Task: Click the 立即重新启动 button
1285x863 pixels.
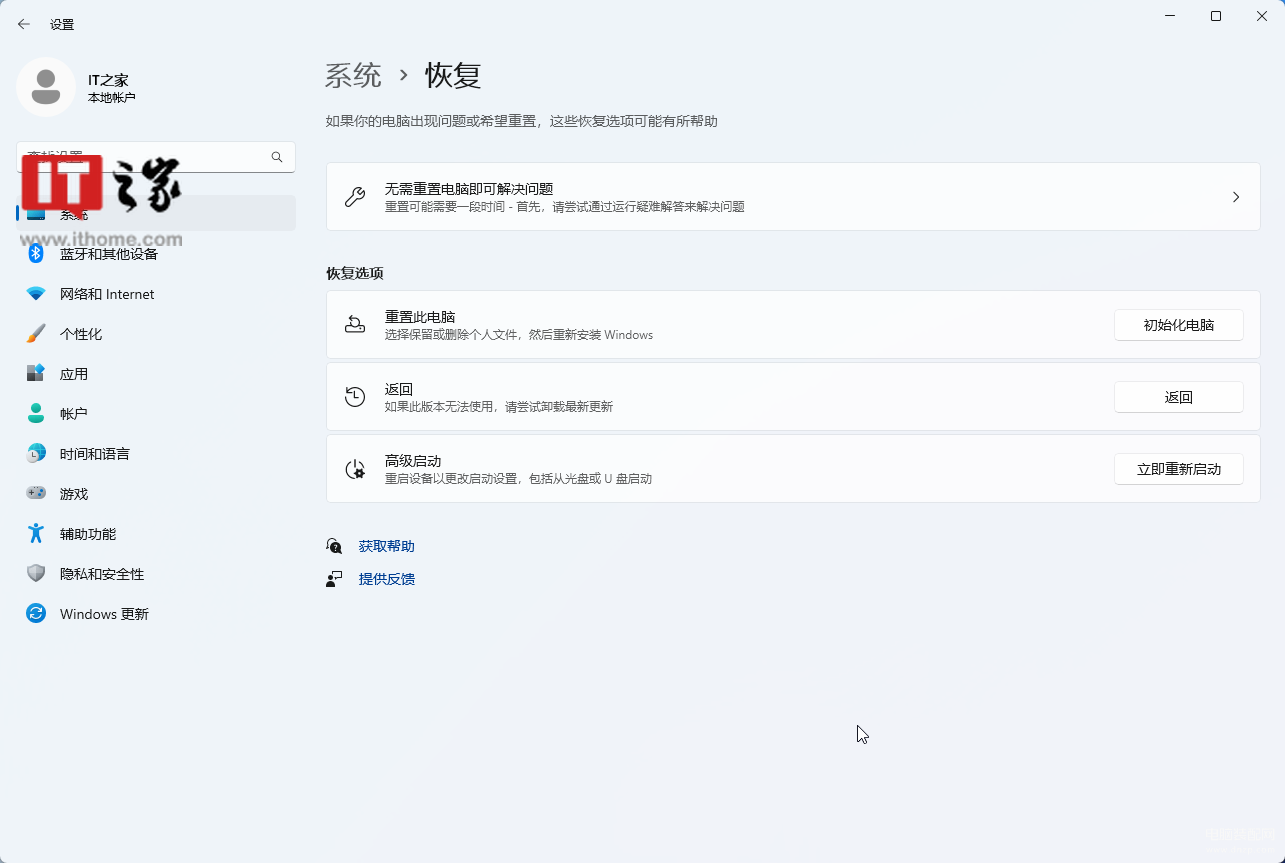Action: click(x=1179, y=469)
